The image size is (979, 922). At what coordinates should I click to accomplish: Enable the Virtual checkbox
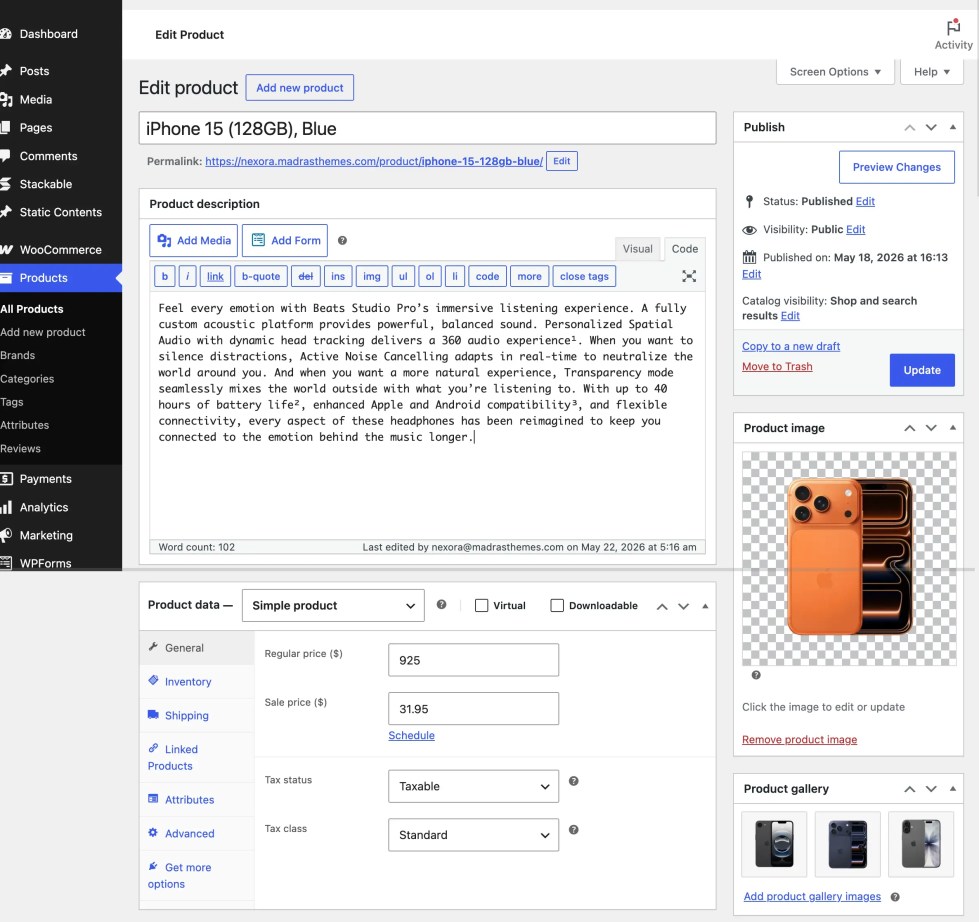481,606
